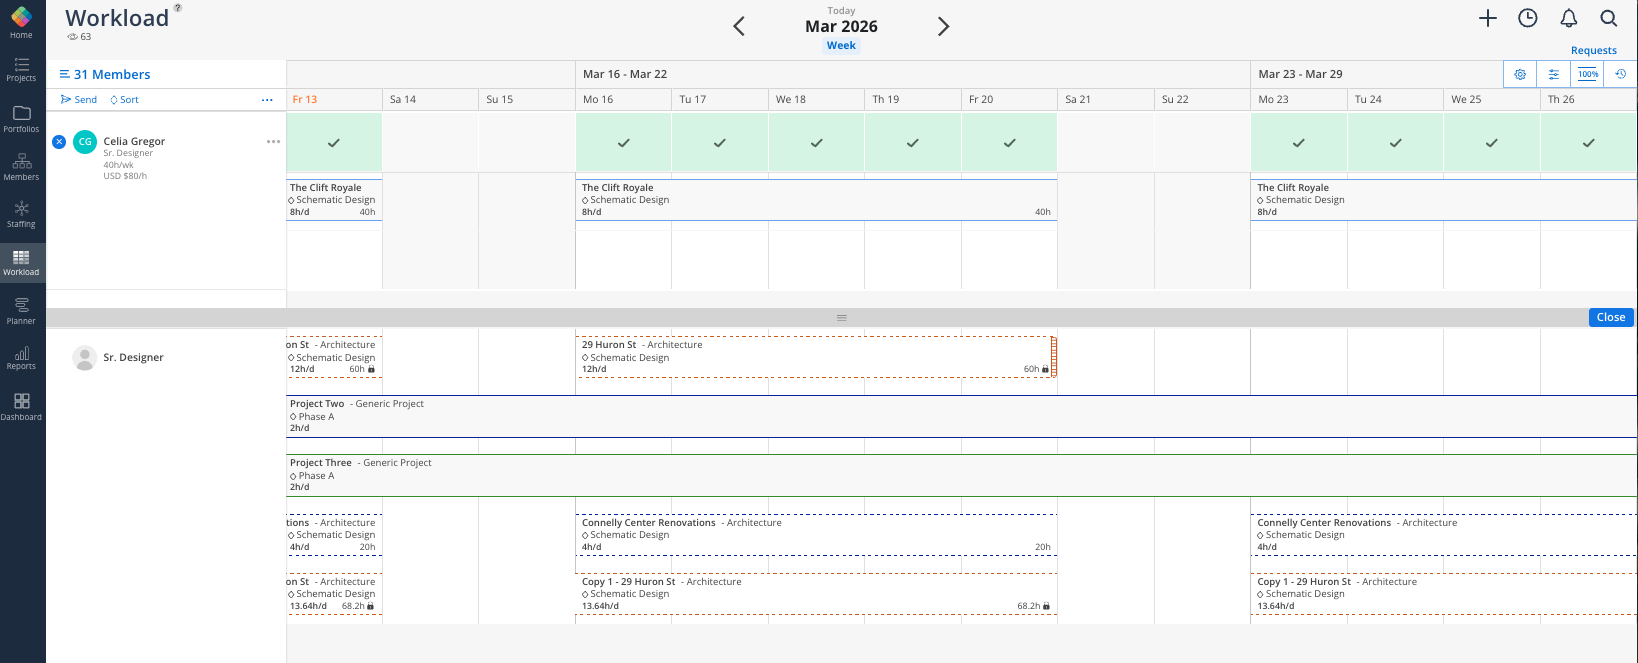Open the Week view selector
This screenshot has width=1638, height=663.
[841, 46]
